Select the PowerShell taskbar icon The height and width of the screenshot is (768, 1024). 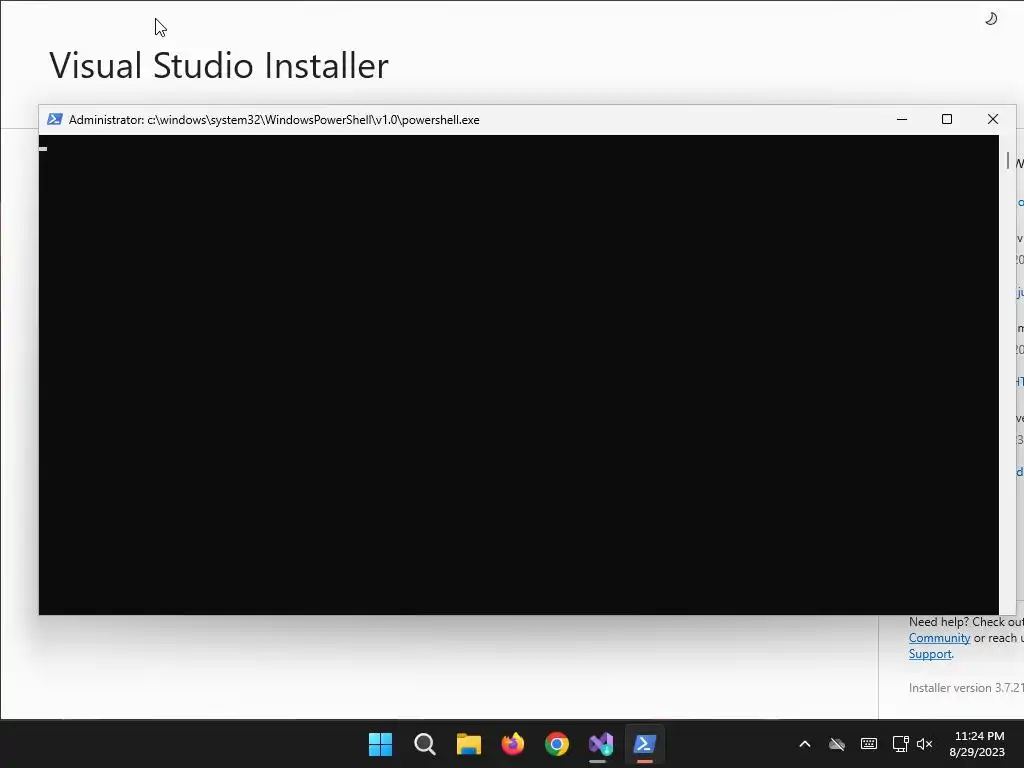point(645,744)
